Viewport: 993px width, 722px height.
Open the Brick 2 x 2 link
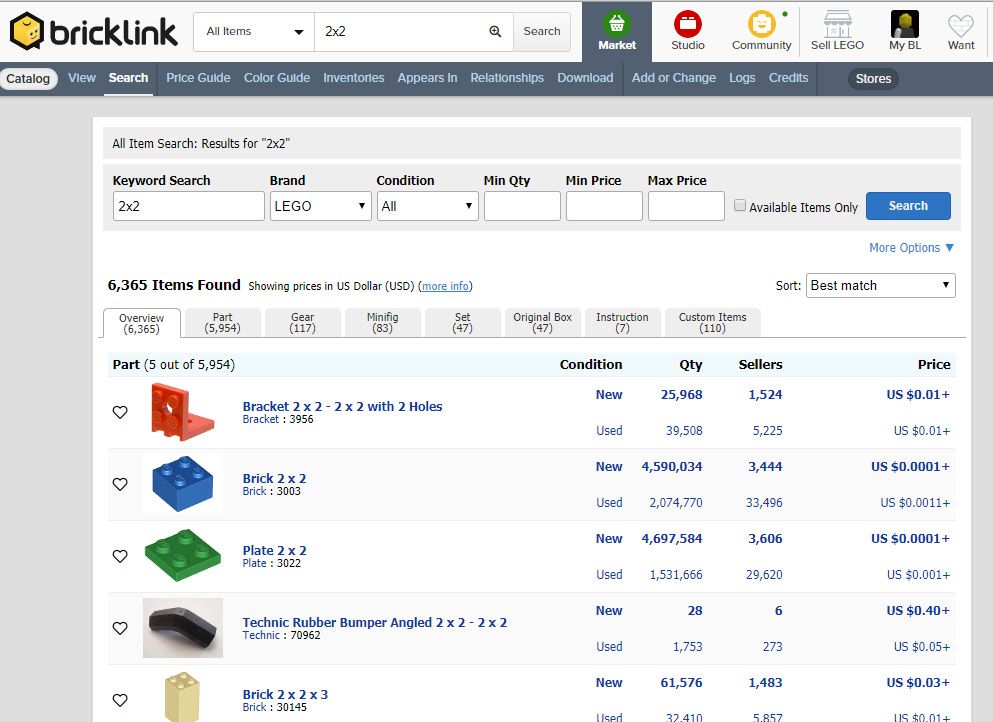click(274, 479)
